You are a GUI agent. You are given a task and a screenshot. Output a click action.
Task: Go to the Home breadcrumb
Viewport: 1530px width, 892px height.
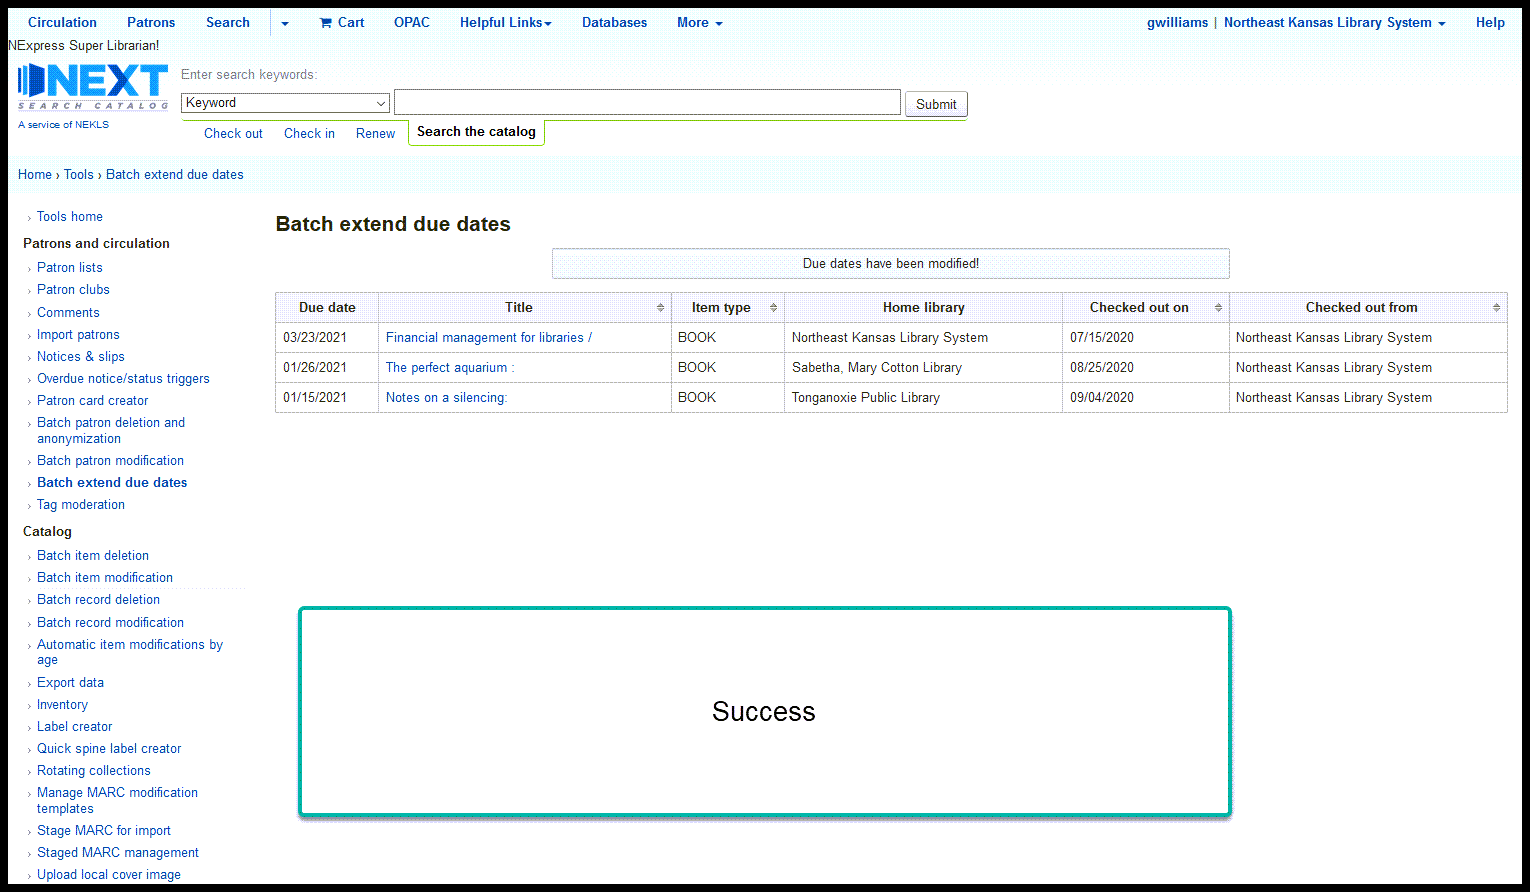click(x=35, y=174)
